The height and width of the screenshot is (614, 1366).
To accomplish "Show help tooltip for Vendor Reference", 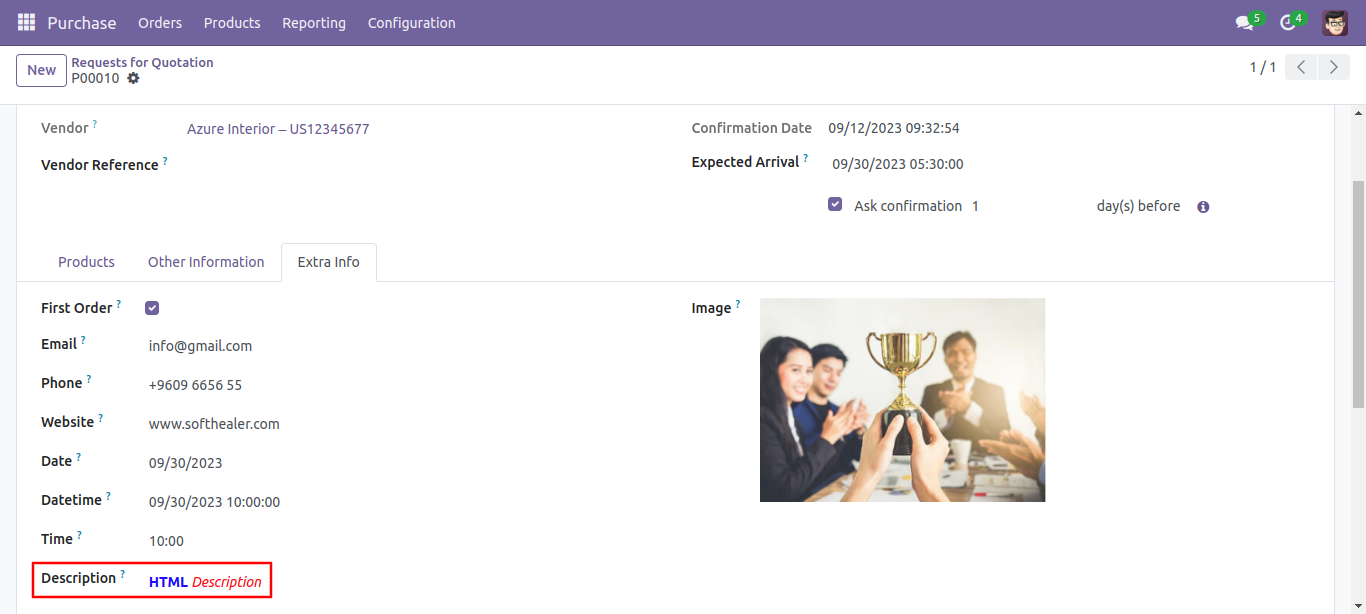I will coord(165,160).
